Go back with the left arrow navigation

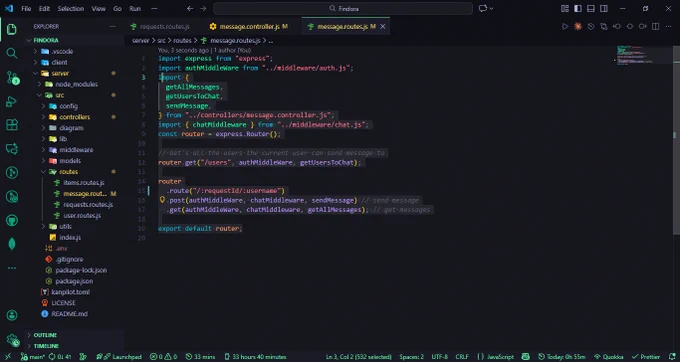click(190, 9)
